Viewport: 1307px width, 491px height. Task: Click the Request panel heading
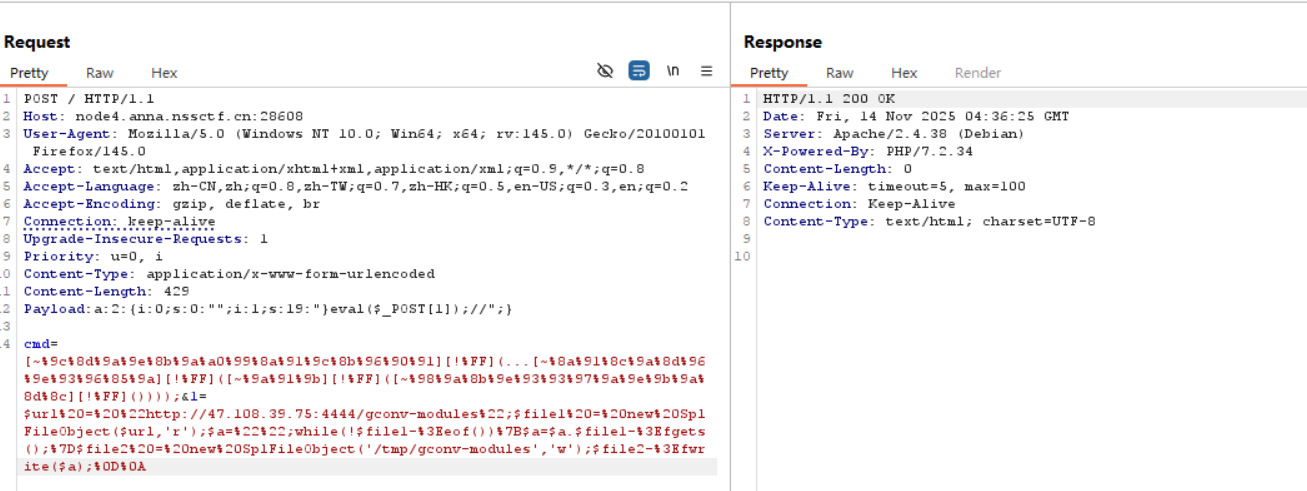click(37, 42)
